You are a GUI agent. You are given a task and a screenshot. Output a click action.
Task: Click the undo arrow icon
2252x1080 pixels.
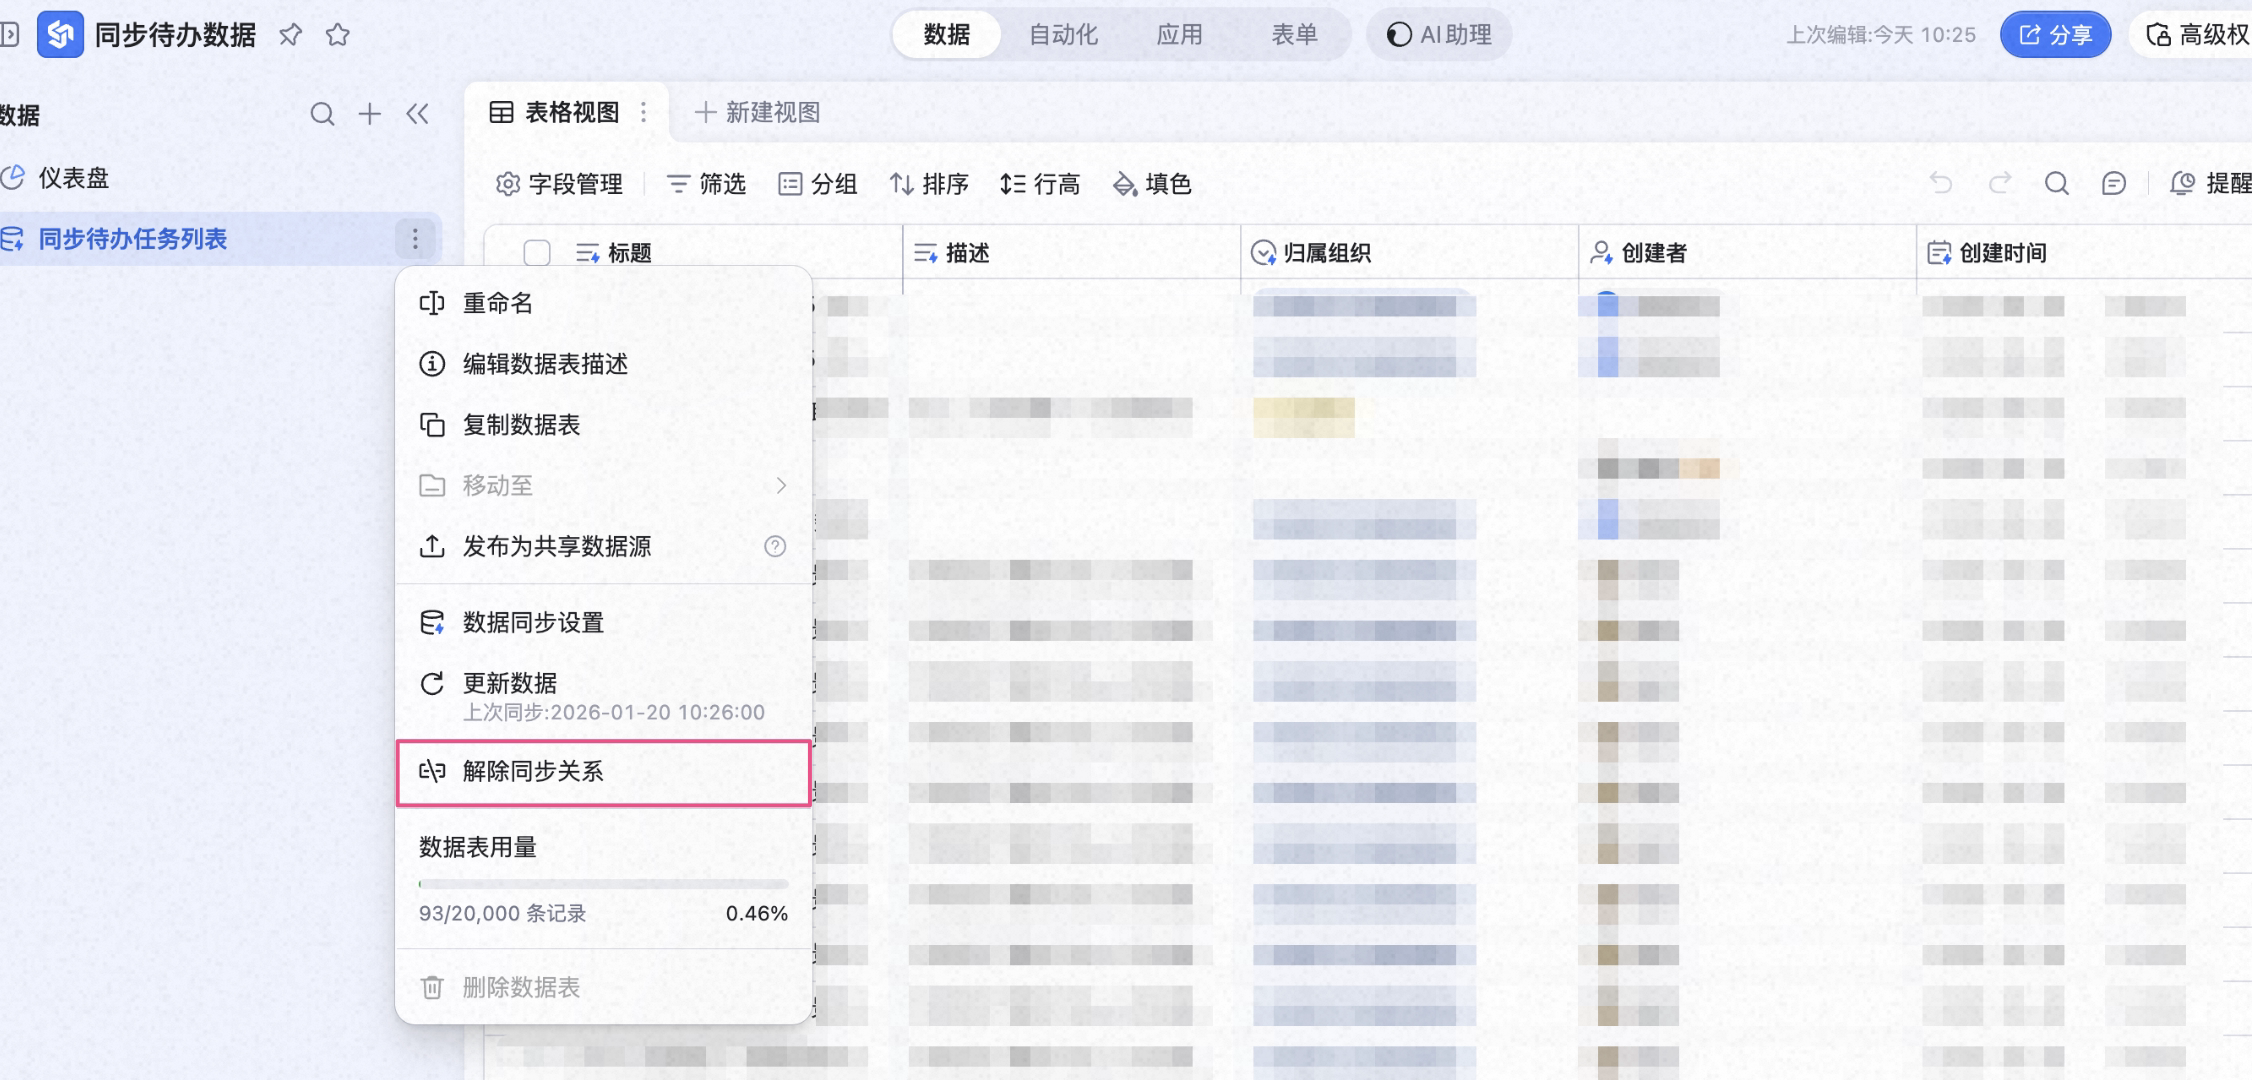tap(1941, 183)
